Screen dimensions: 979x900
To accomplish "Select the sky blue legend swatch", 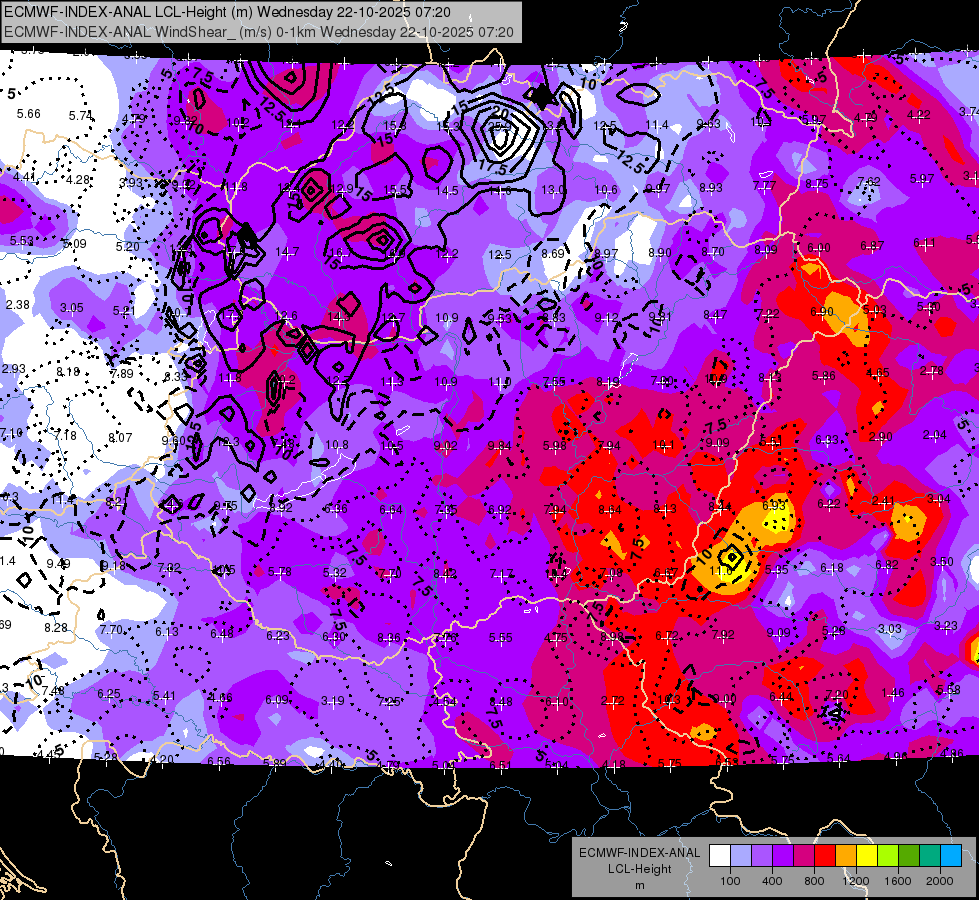I will point(951,856).
